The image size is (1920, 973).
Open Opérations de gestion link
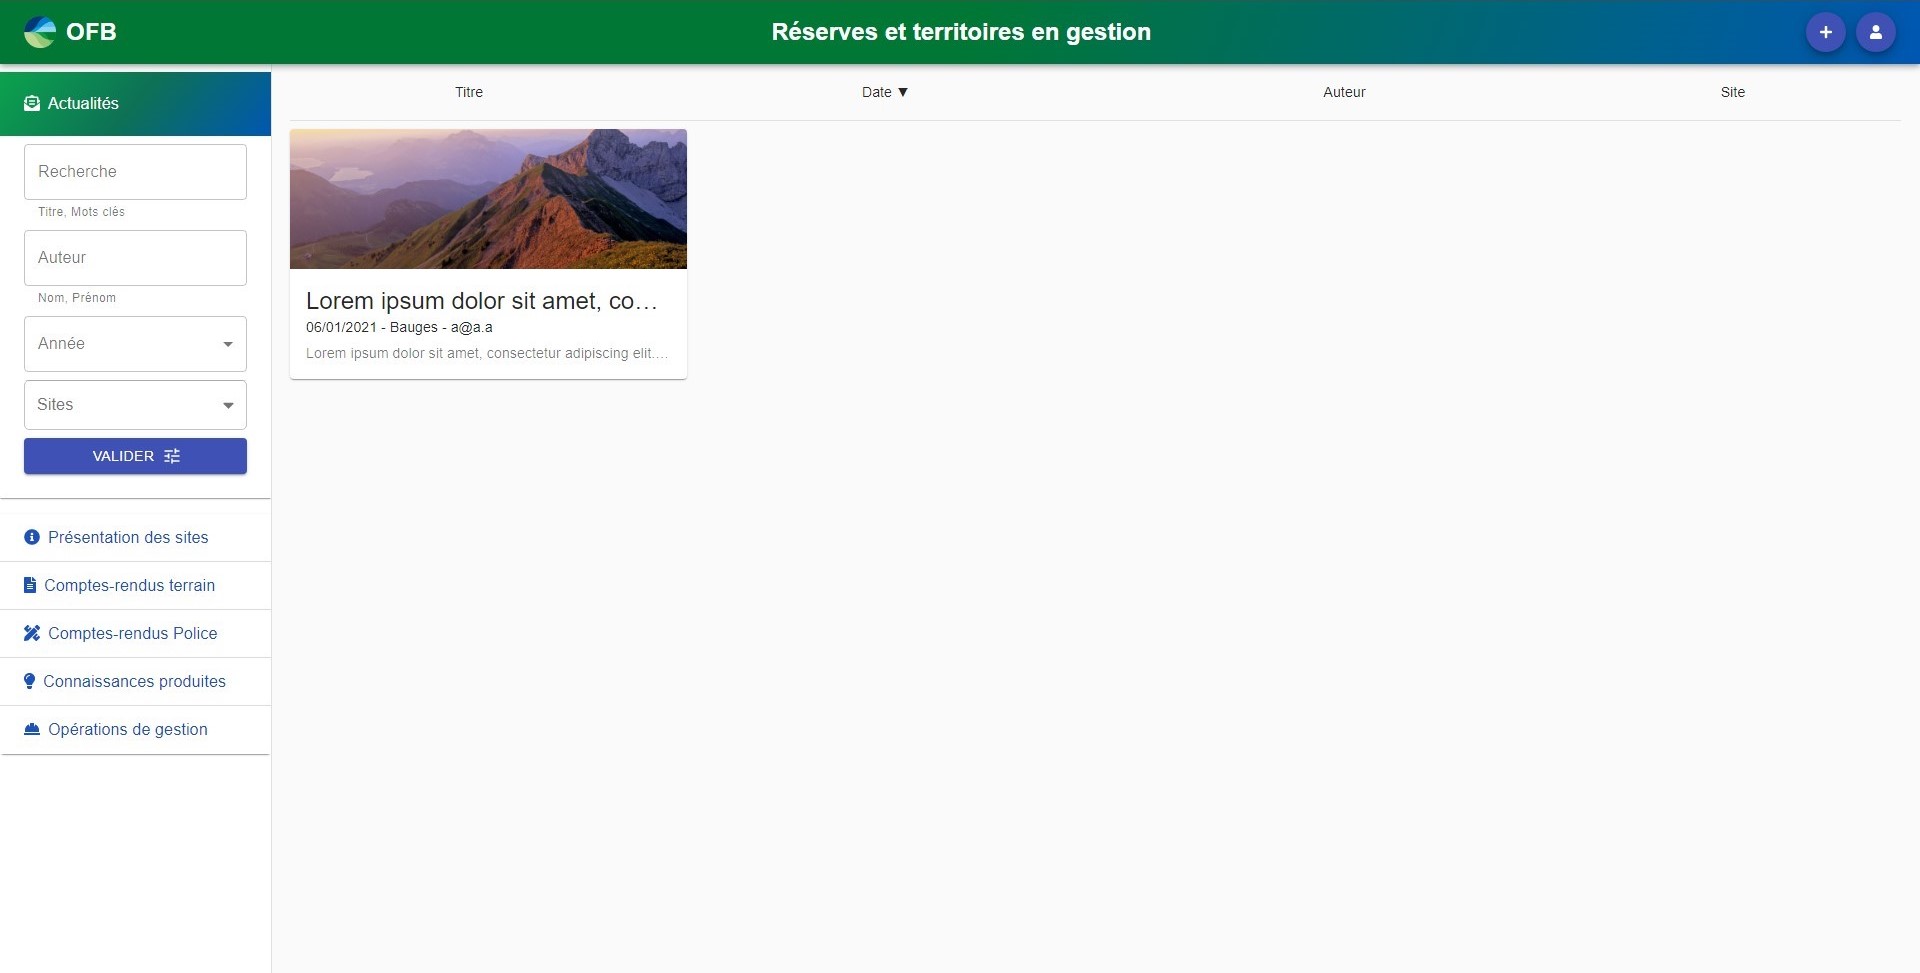tap(128, 729)
